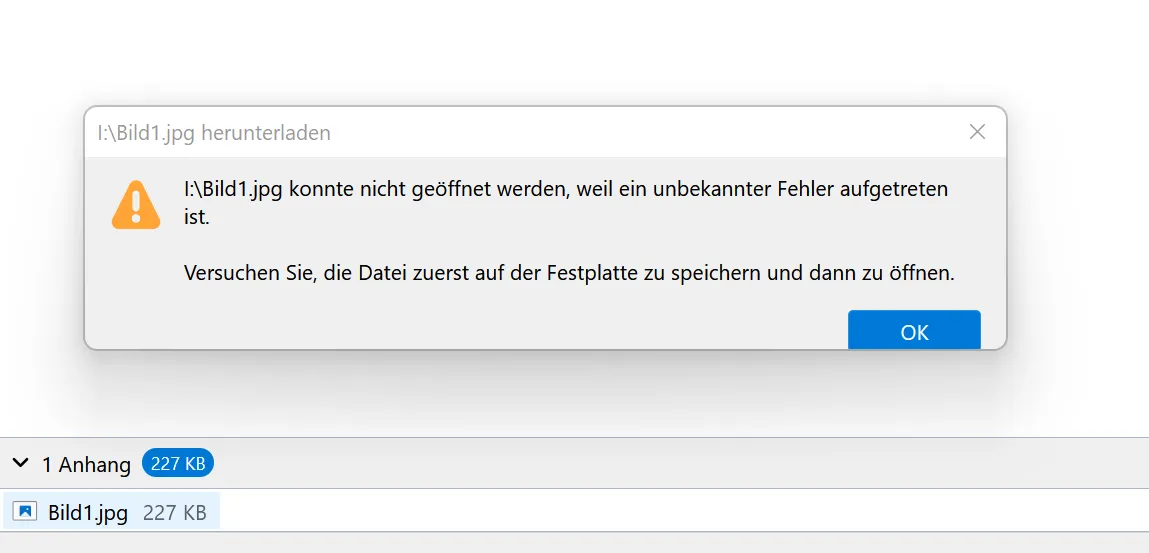Select the Bild1.jpg attachment file name
Viewport: 1149px width, 553px height.
coord(88,512)
